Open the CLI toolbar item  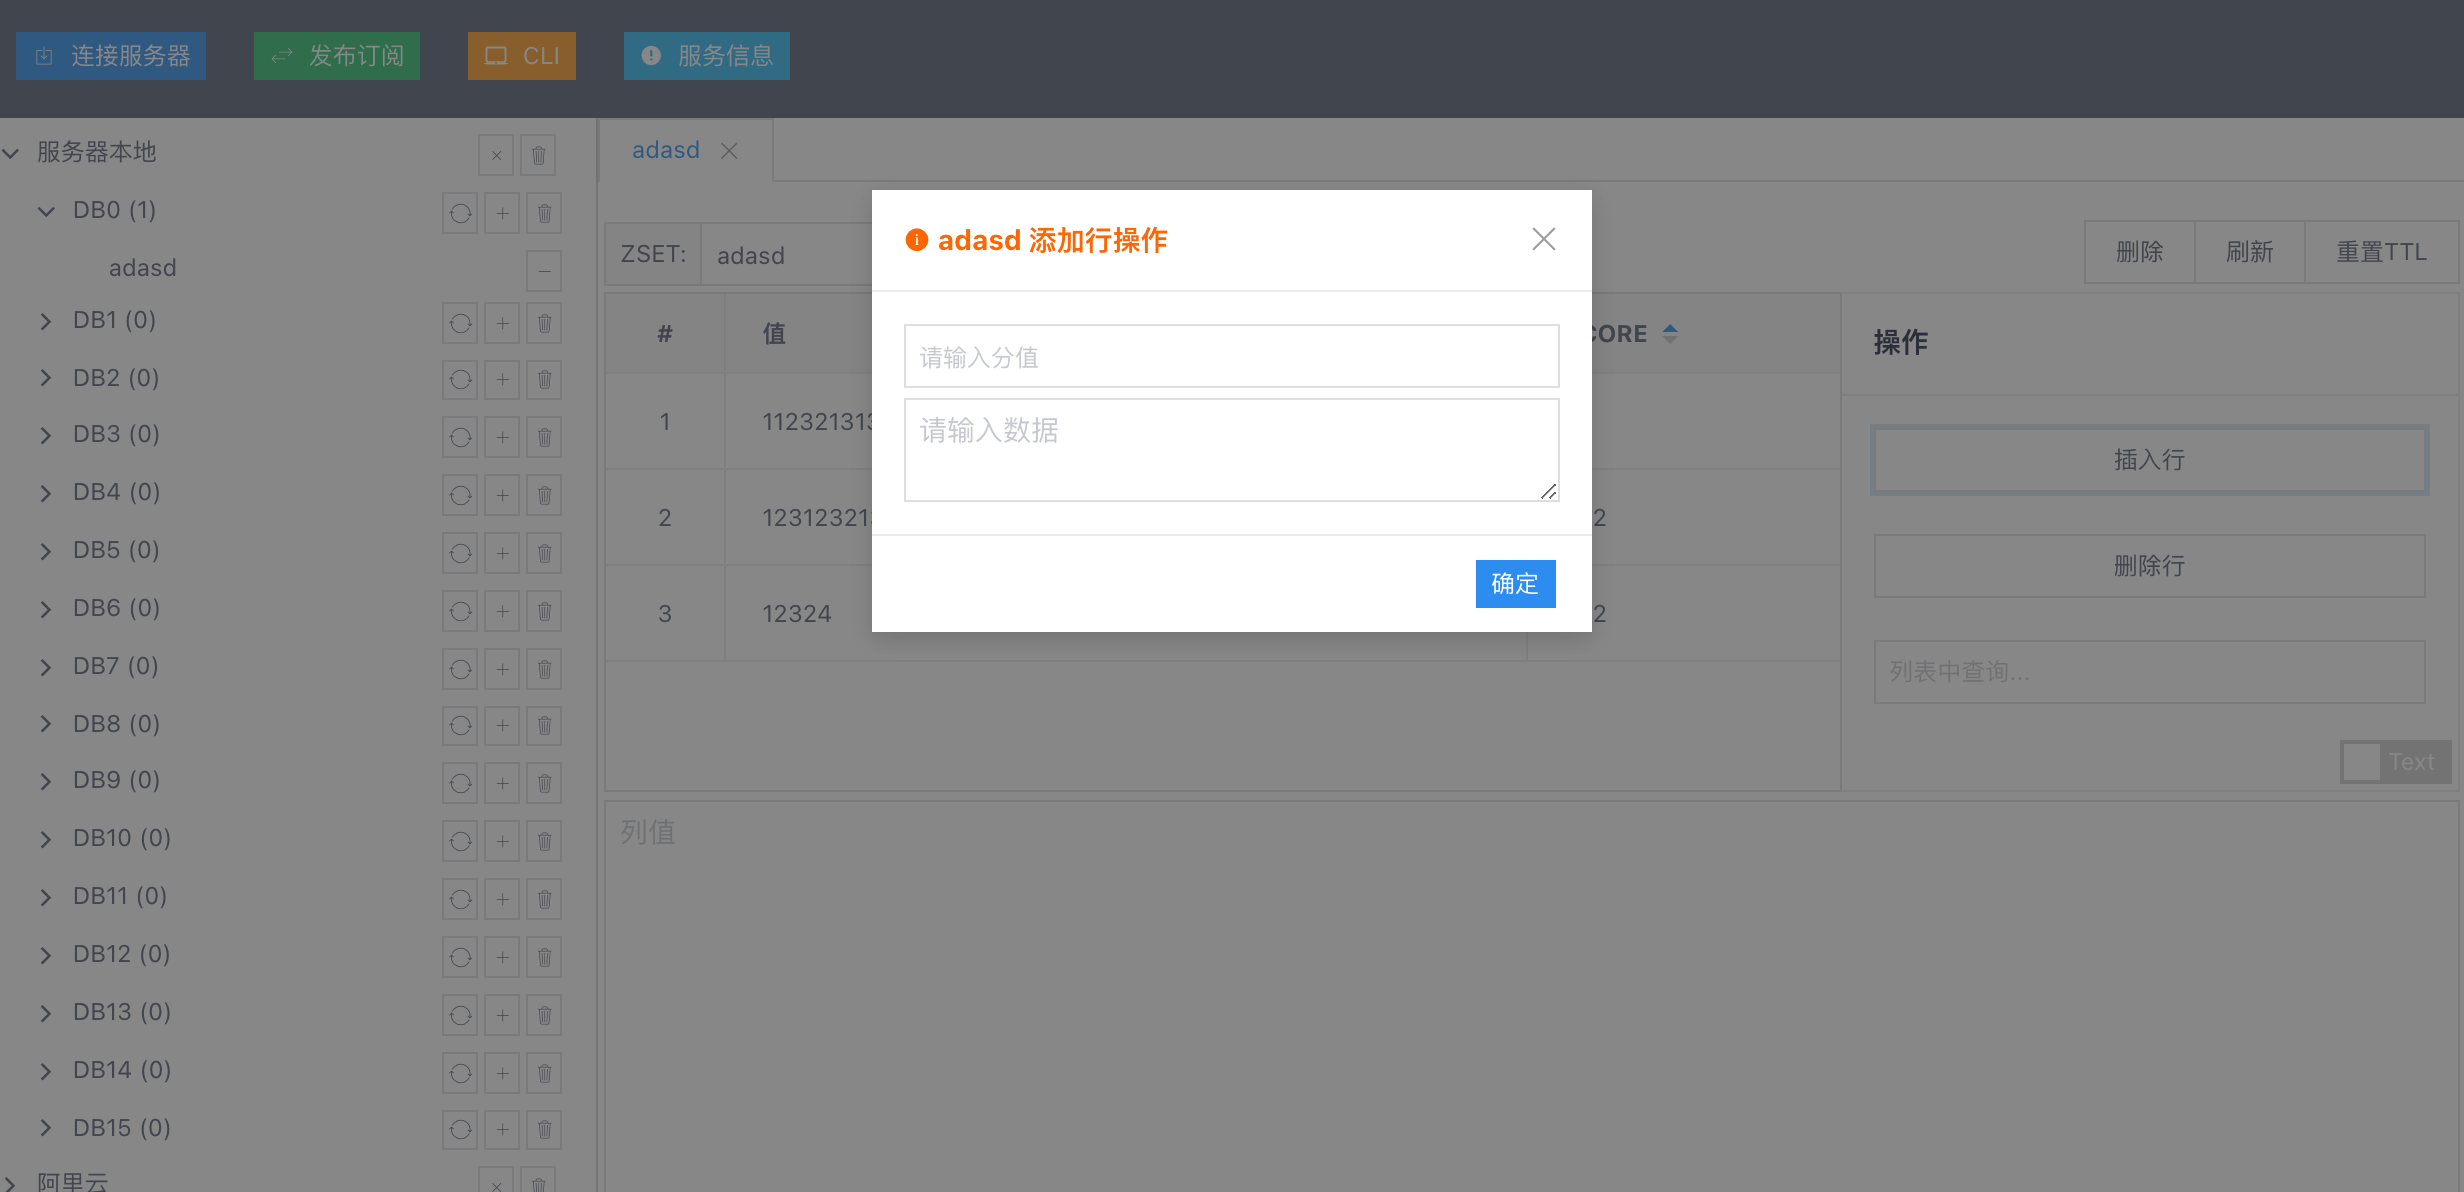point(521,56)
